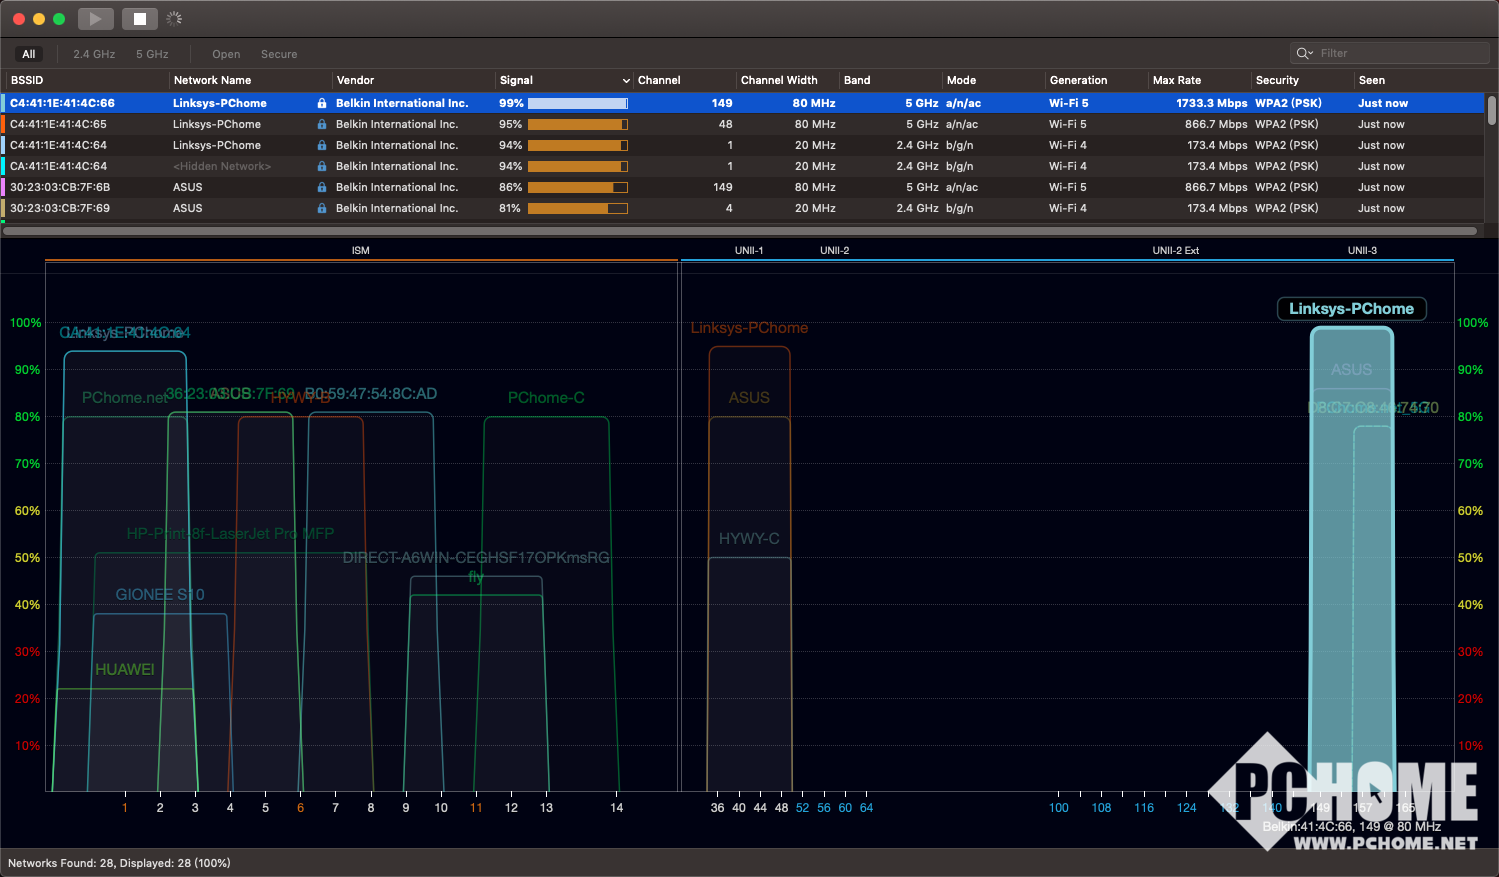This screenshot has height=877, width=1499.
Task: Click the highlighted Linksys-PChome label in the graph
Action: pos(1351,309)
